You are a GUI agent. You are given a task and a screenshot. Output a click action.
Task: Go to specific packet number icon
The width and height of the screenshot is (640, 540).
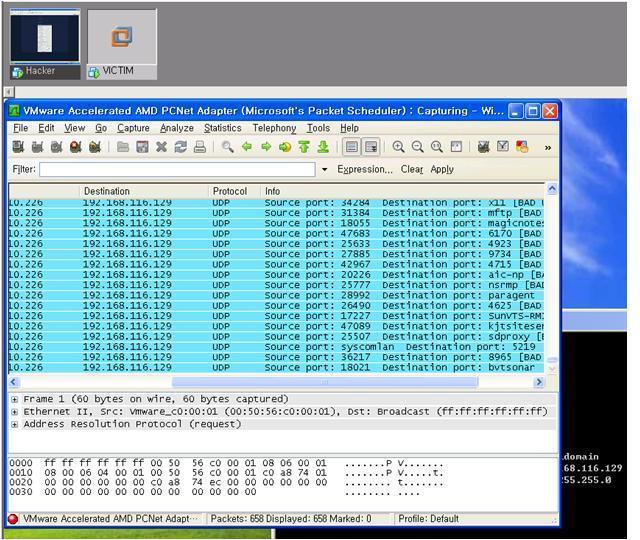coord(285,147)
